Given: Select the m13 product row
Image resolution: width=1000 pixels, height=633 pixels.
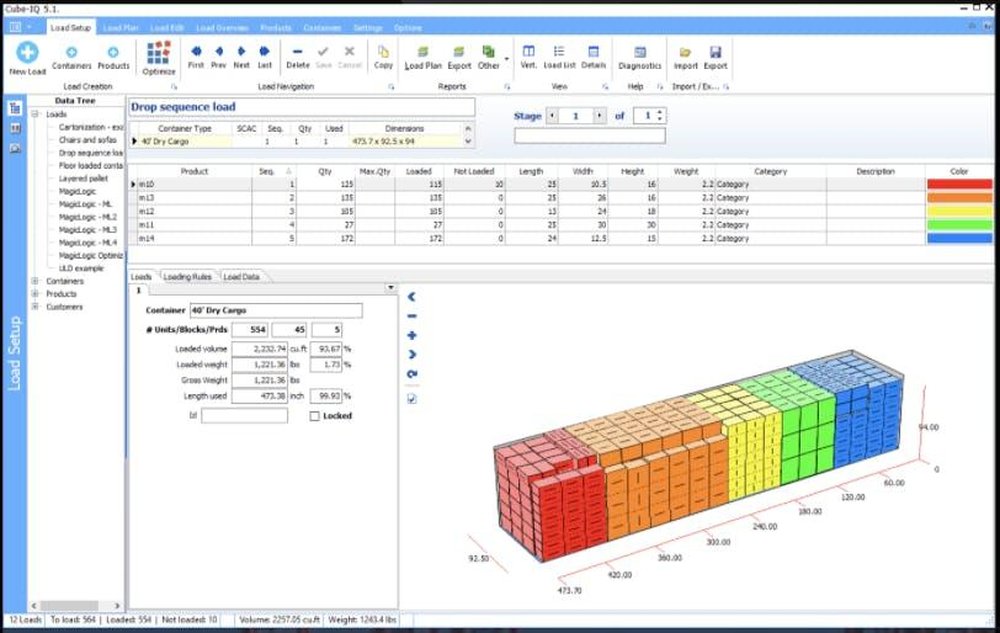Looking at the screenshot, I should [x=561, y=198].
